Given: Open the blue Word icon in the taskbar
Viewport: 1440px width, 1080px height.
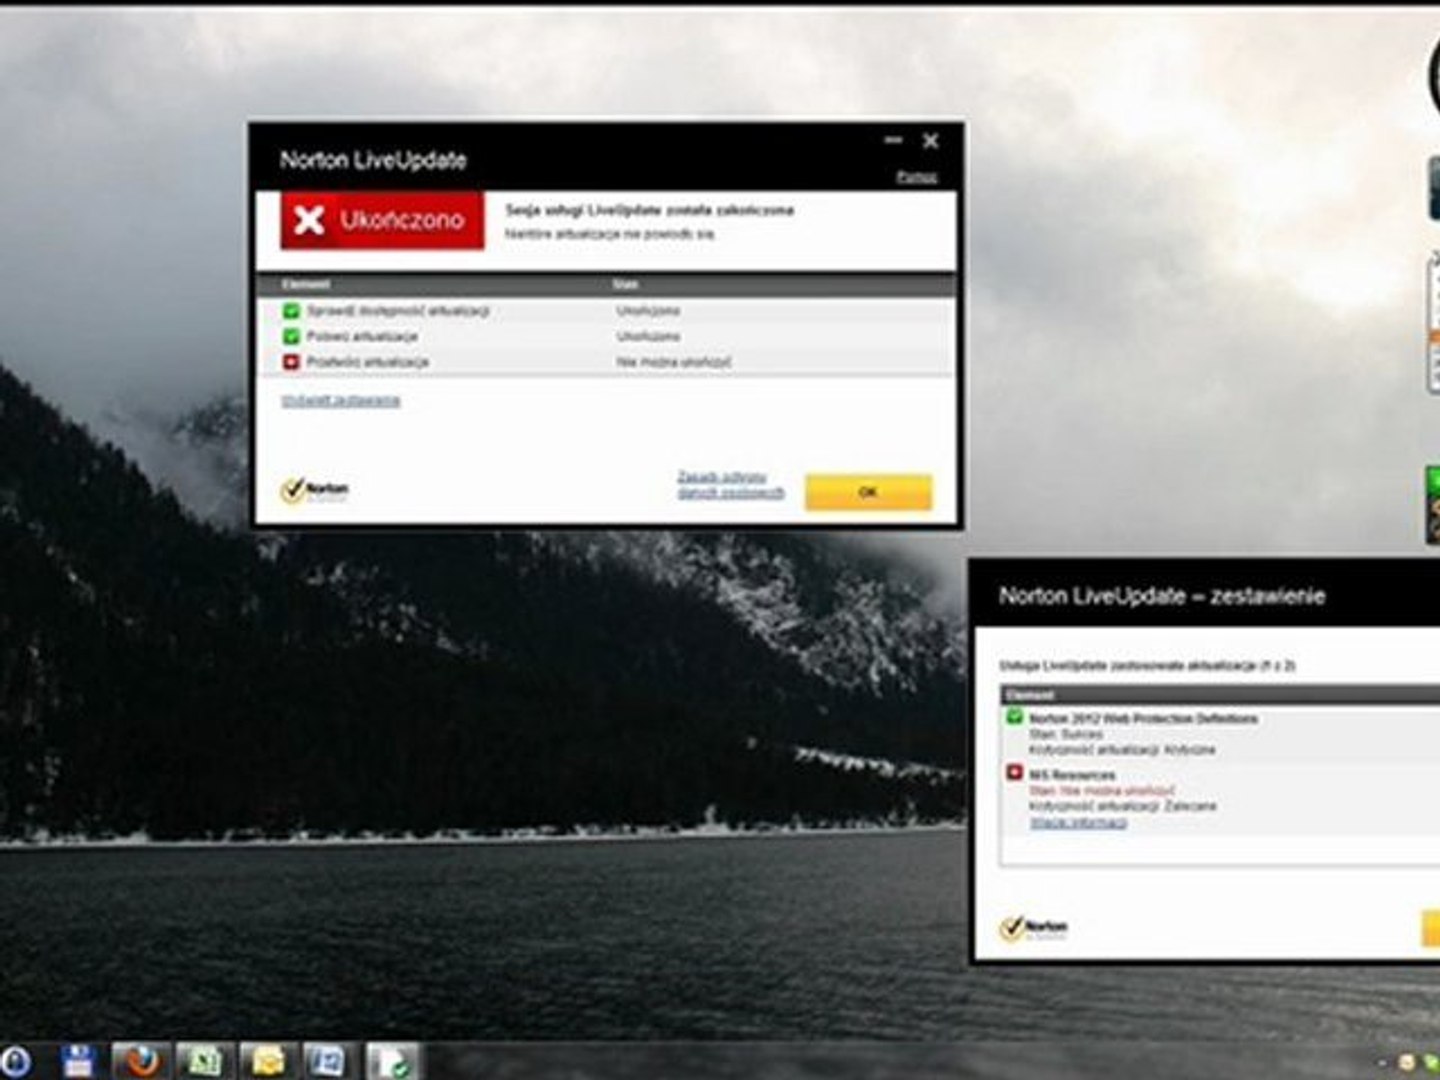Looking at the screenshot, I should coord(328,1061).
